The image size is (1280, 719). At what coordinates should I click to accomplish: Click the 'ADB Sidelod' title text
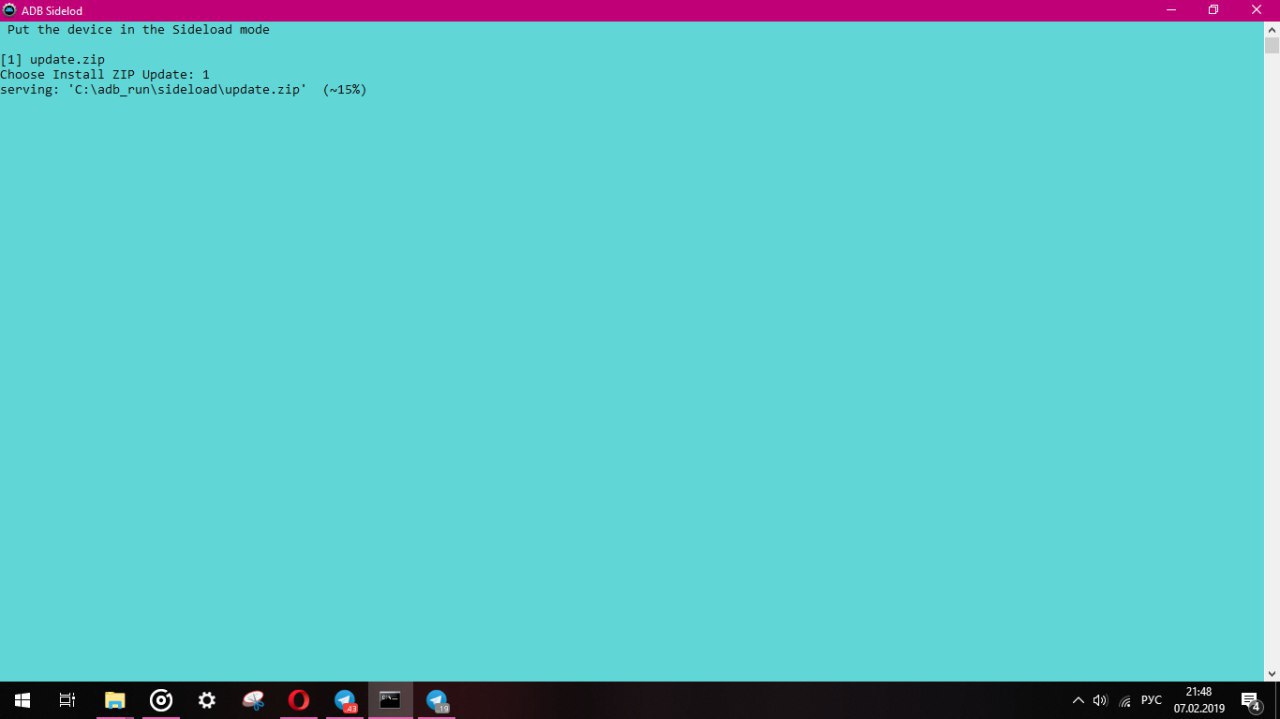click(x=52, y=11)
